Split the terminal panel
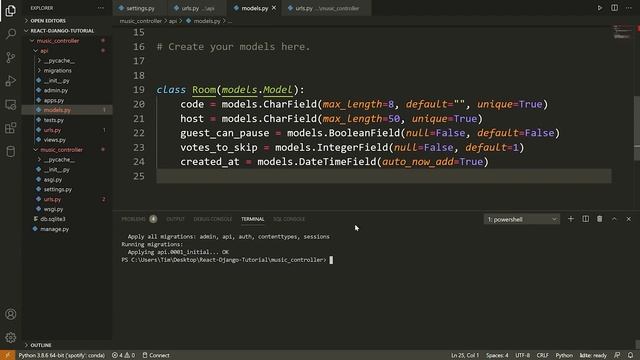The image size is (640, 360). [x=585, y=219]
